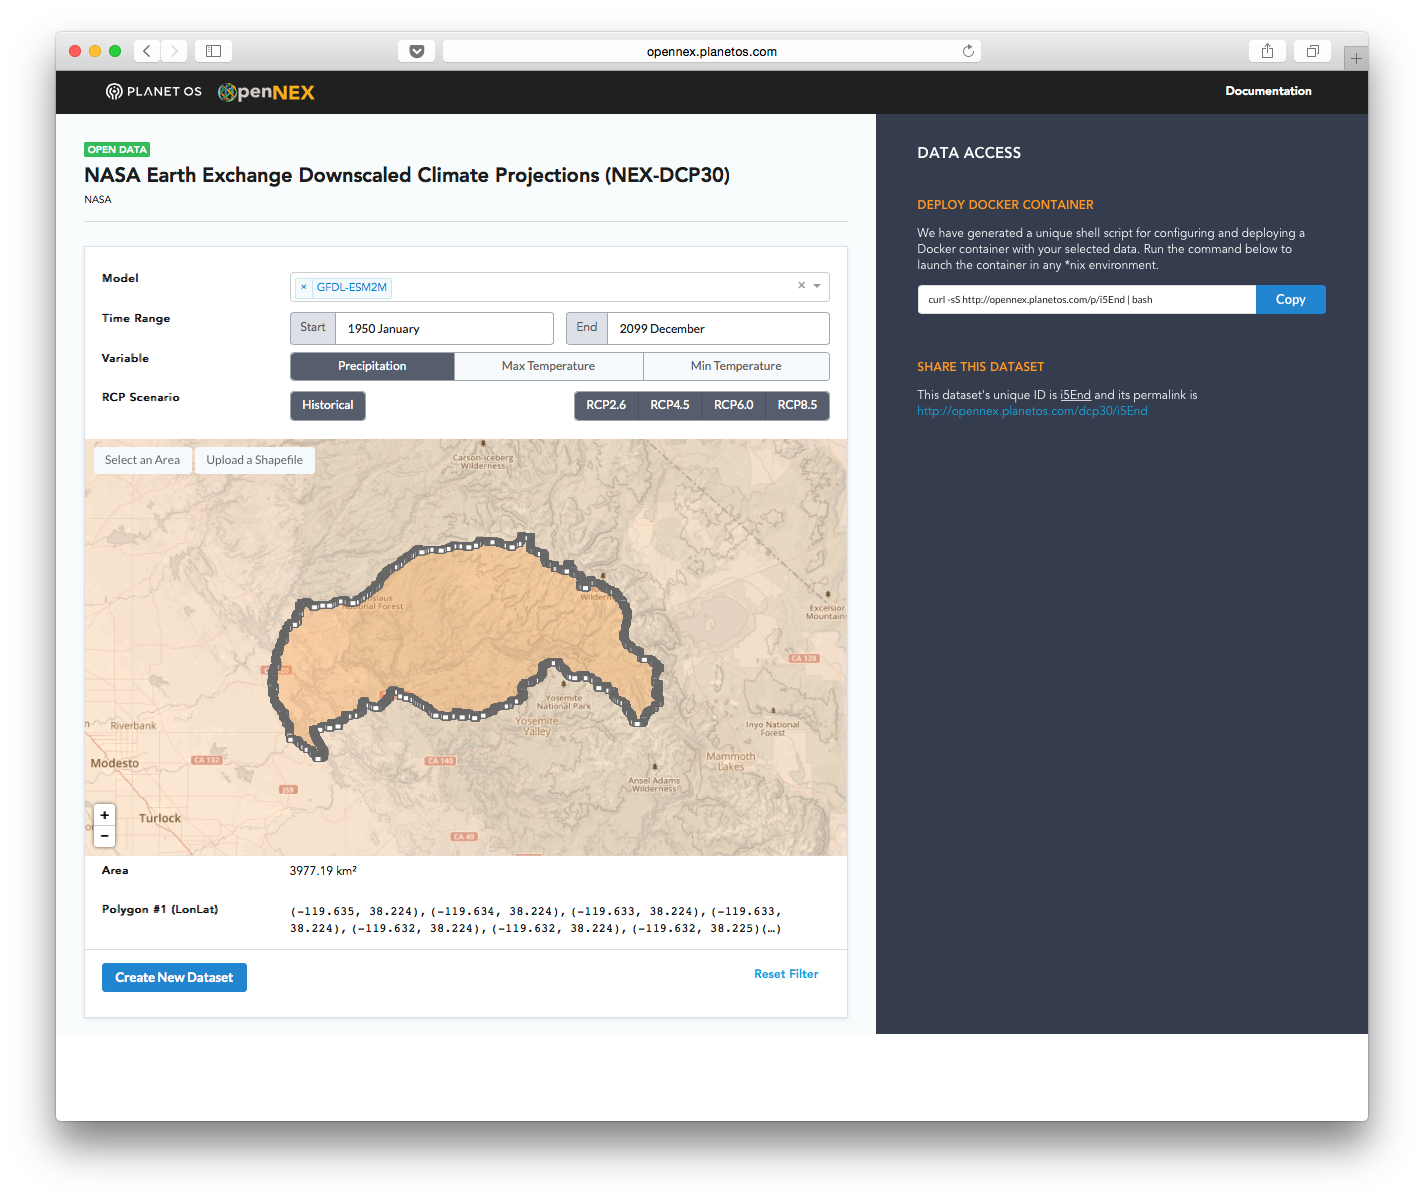Viewport: 1424px width, 1201px height.
Task: Select the Max Temperature variable
Action: click(548, 366)
